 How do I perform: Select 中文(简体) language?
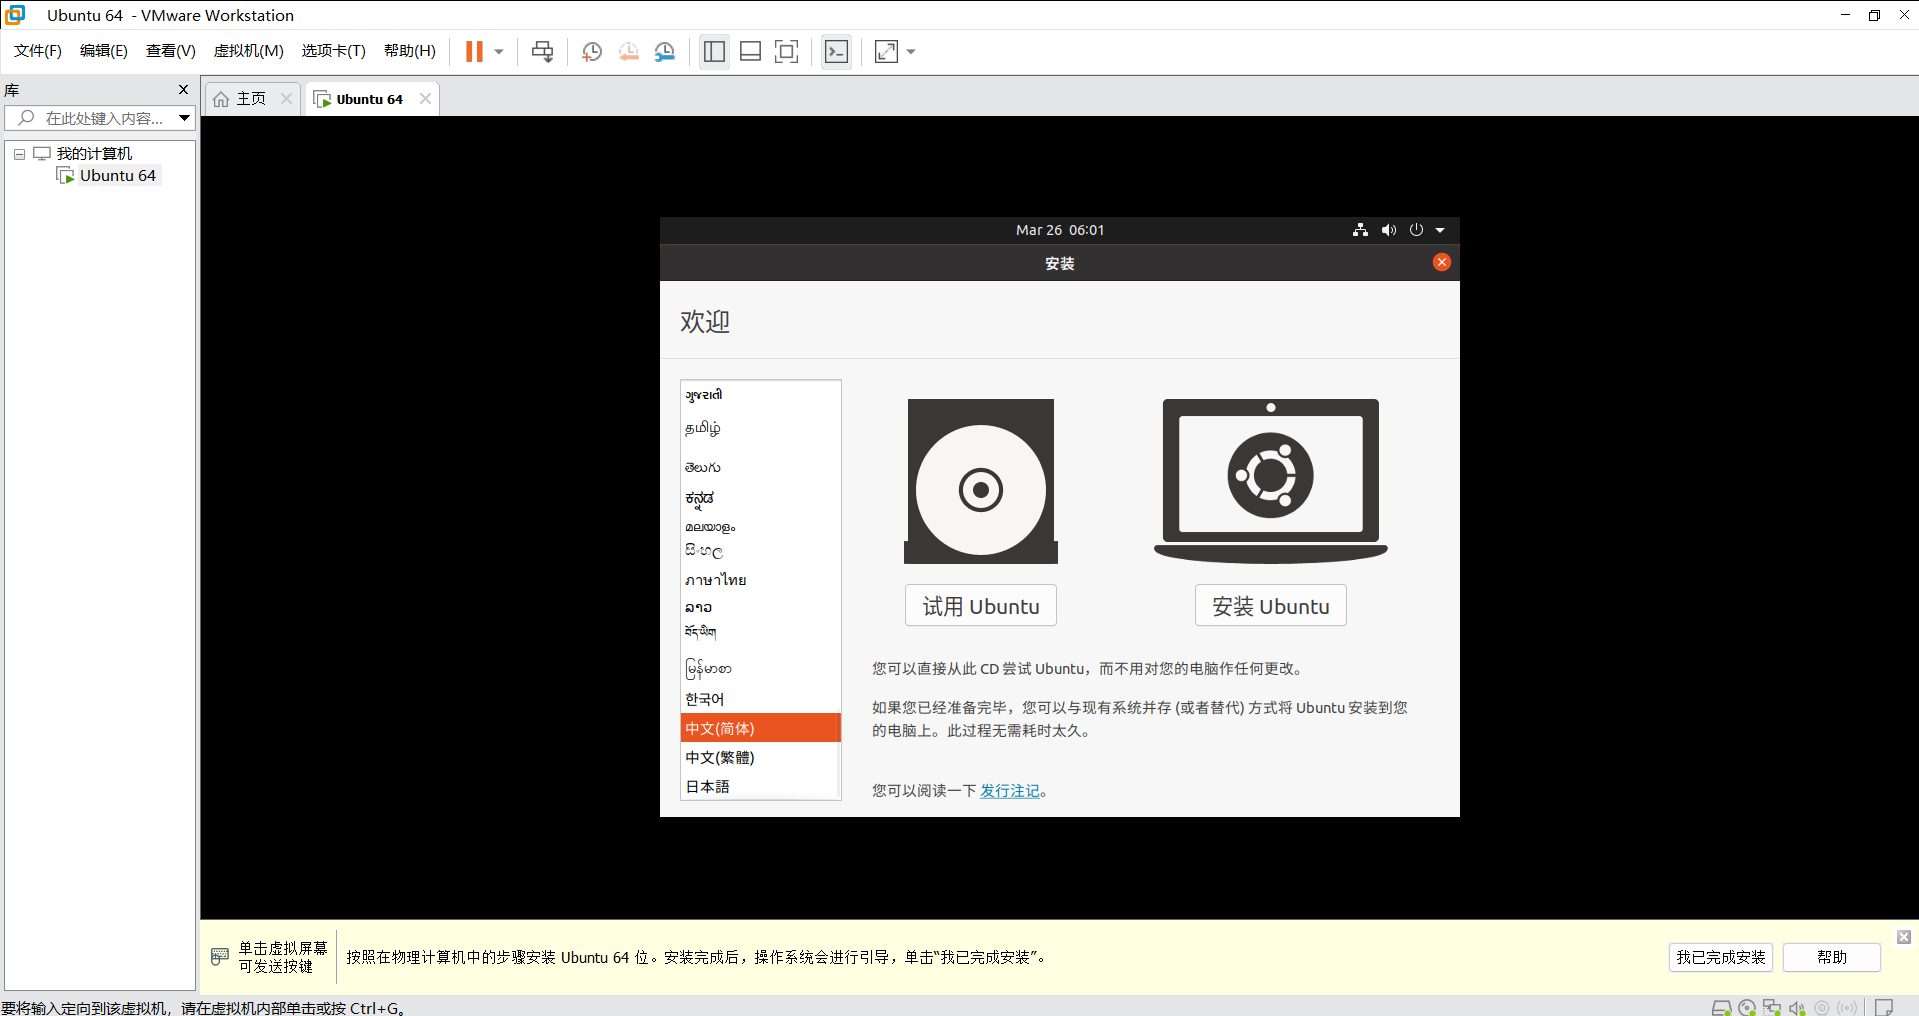tap(761, 728)
